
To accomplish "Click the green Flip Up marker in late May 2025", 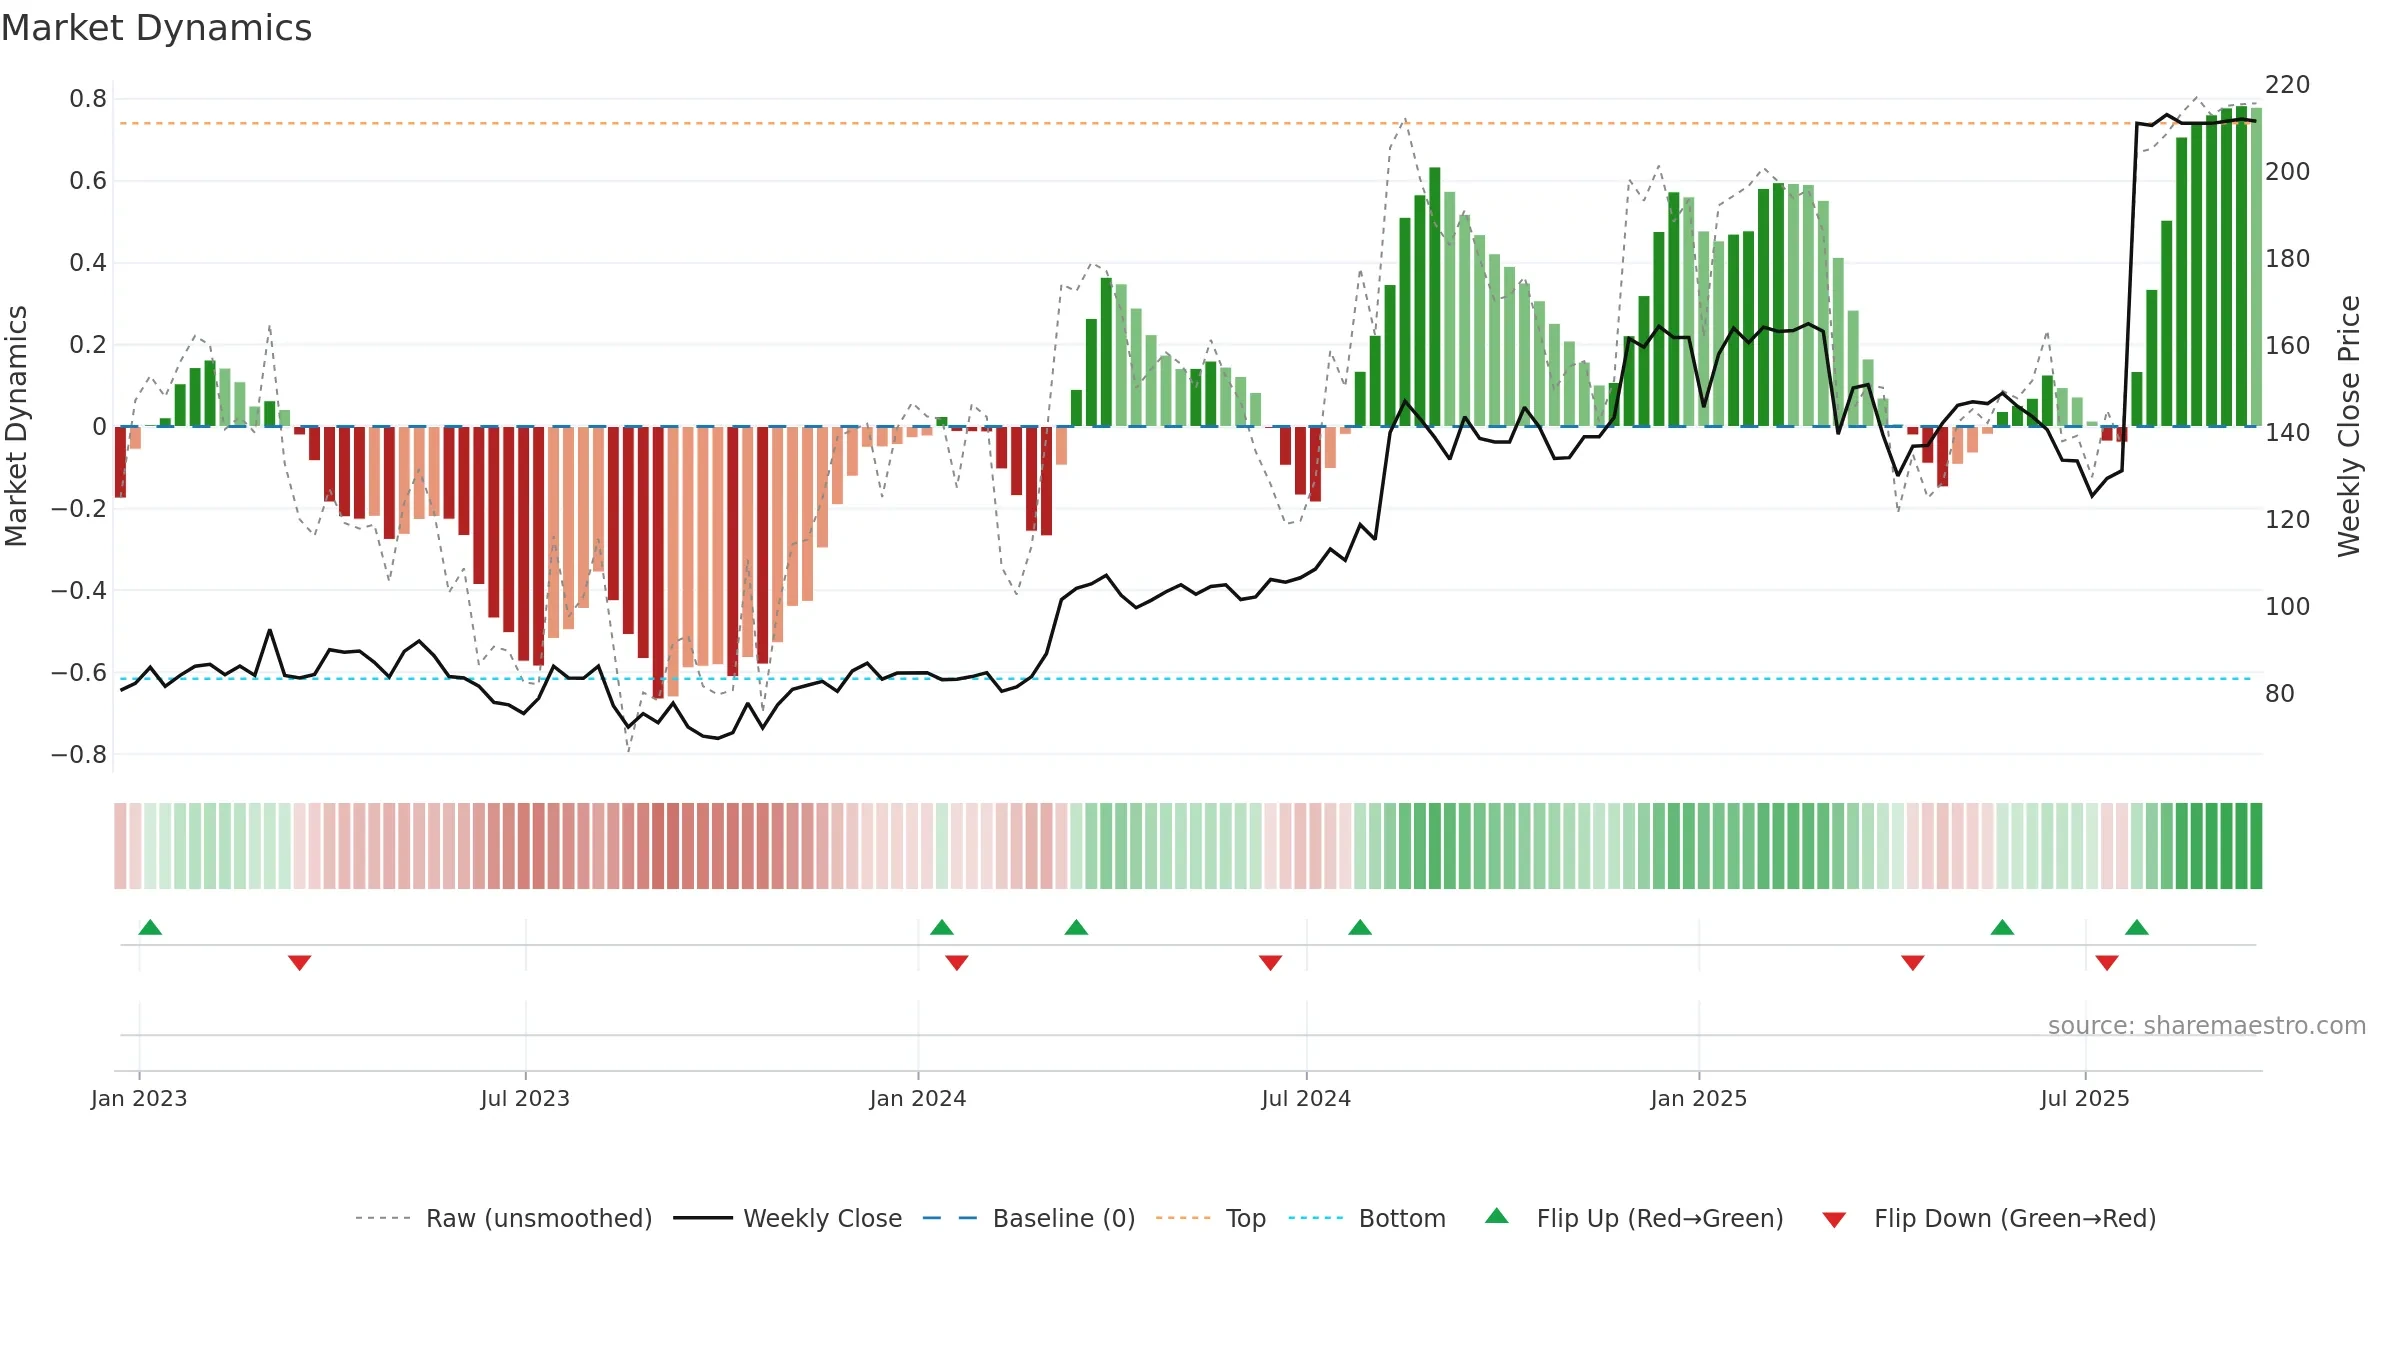I will click(2002, 927).
